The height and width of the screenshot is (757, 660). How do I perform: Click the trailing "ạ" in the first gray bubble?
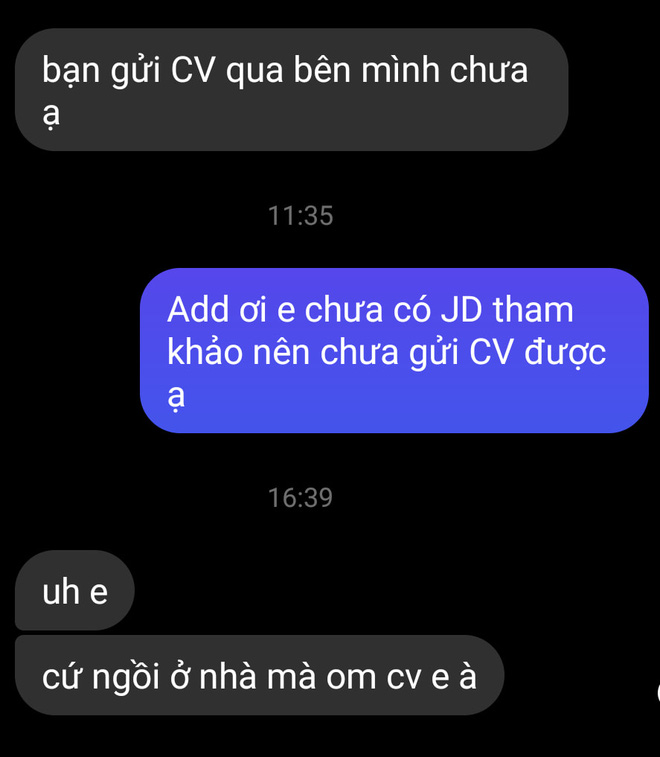click(51, 116)
